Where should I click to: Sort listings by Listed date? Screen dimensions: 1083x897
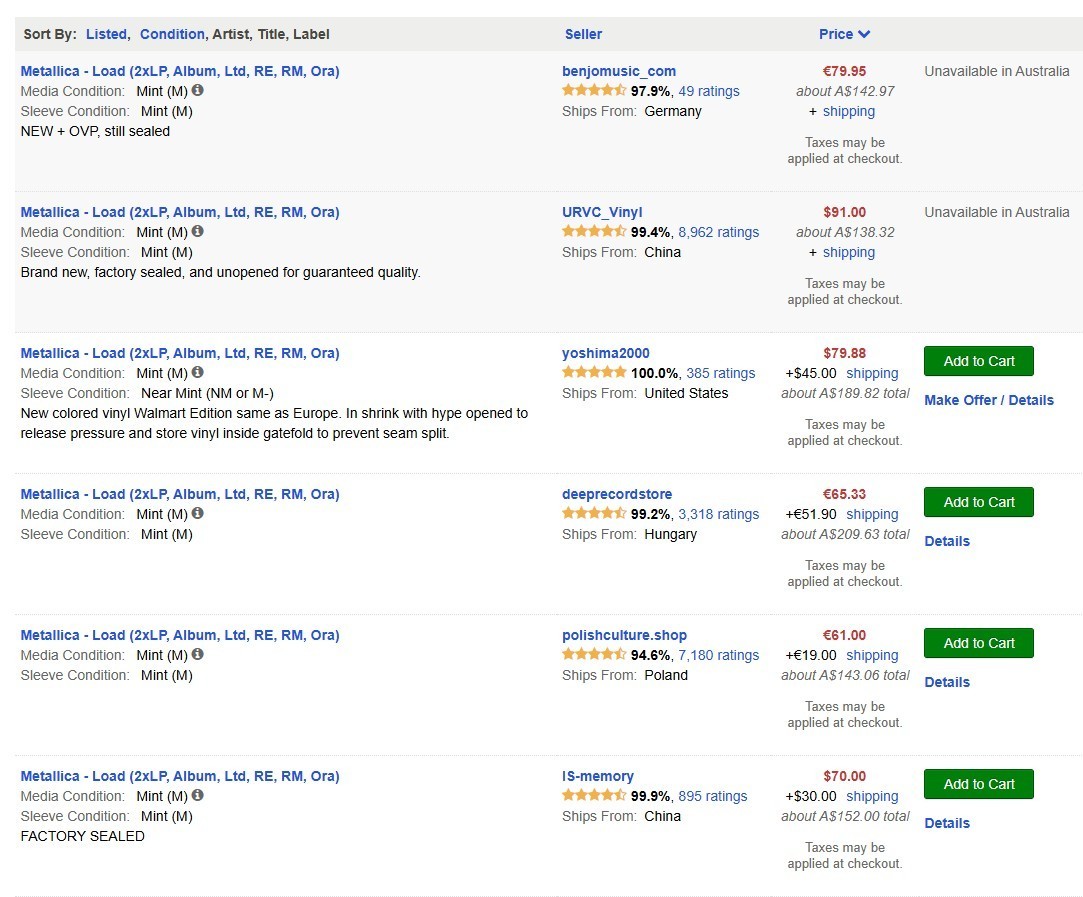click(x=106, y=34)
